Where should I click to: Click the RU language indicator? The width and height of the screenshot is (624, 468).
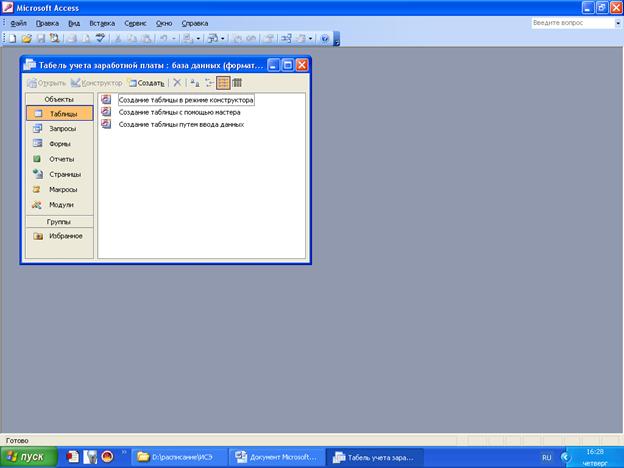pyautogui.click(x=547, y=458)
